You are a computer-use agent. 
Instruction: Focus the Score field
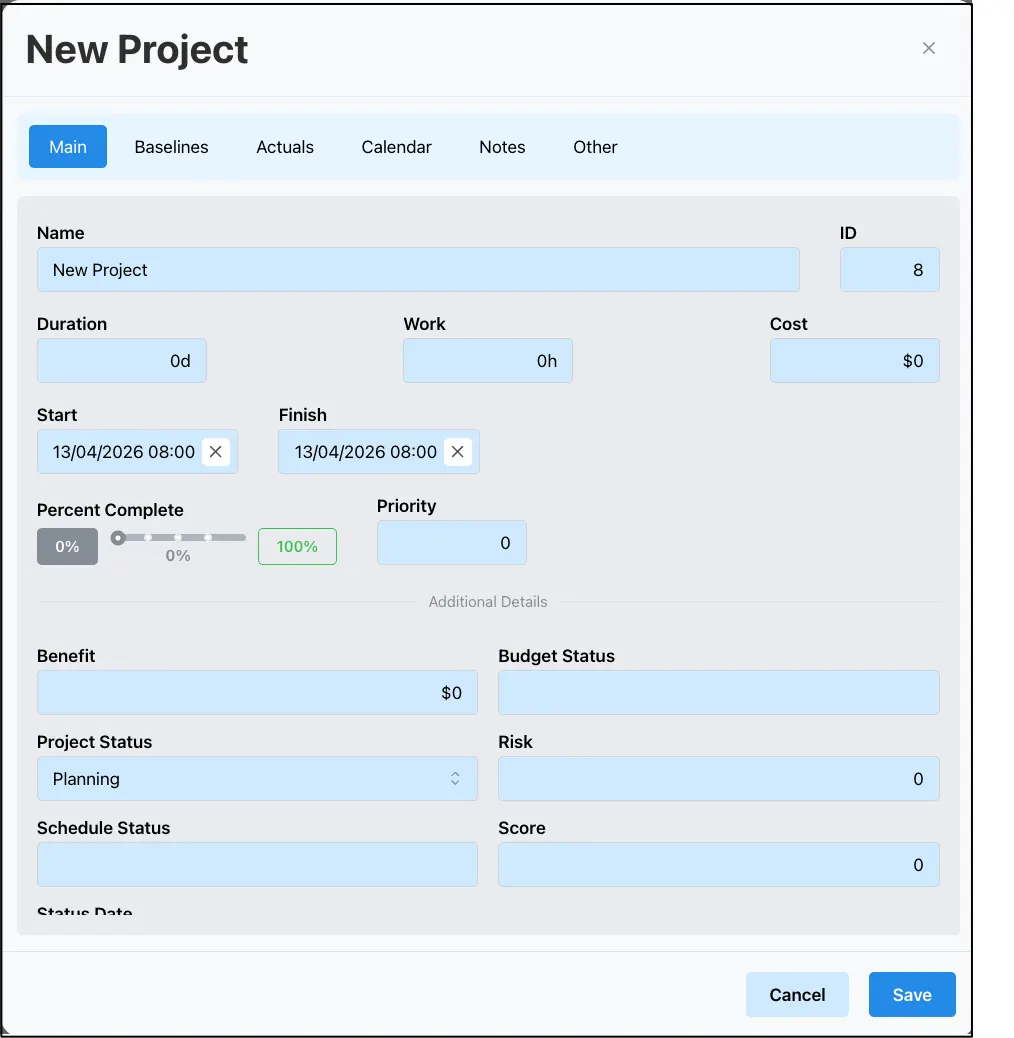pos(719,865)
